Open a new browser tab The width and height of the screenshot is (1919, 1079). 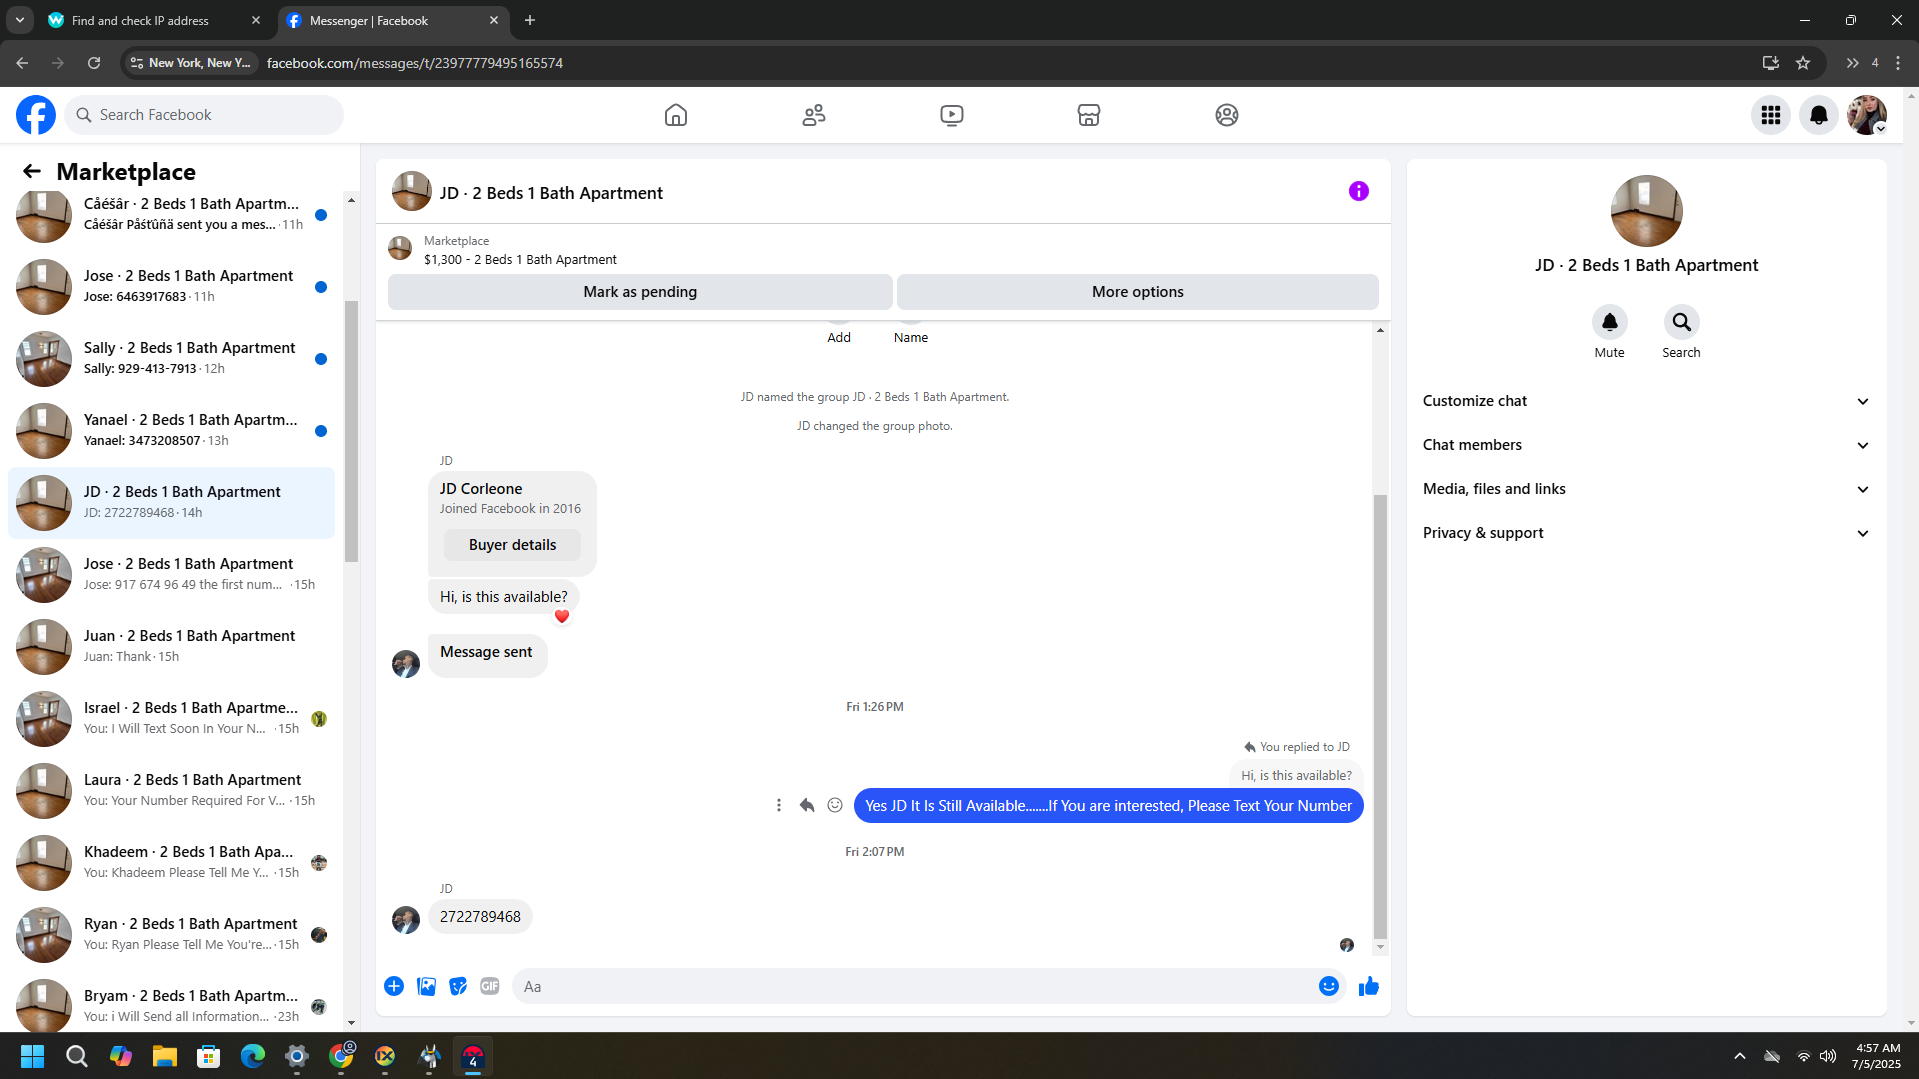point(530,20)
